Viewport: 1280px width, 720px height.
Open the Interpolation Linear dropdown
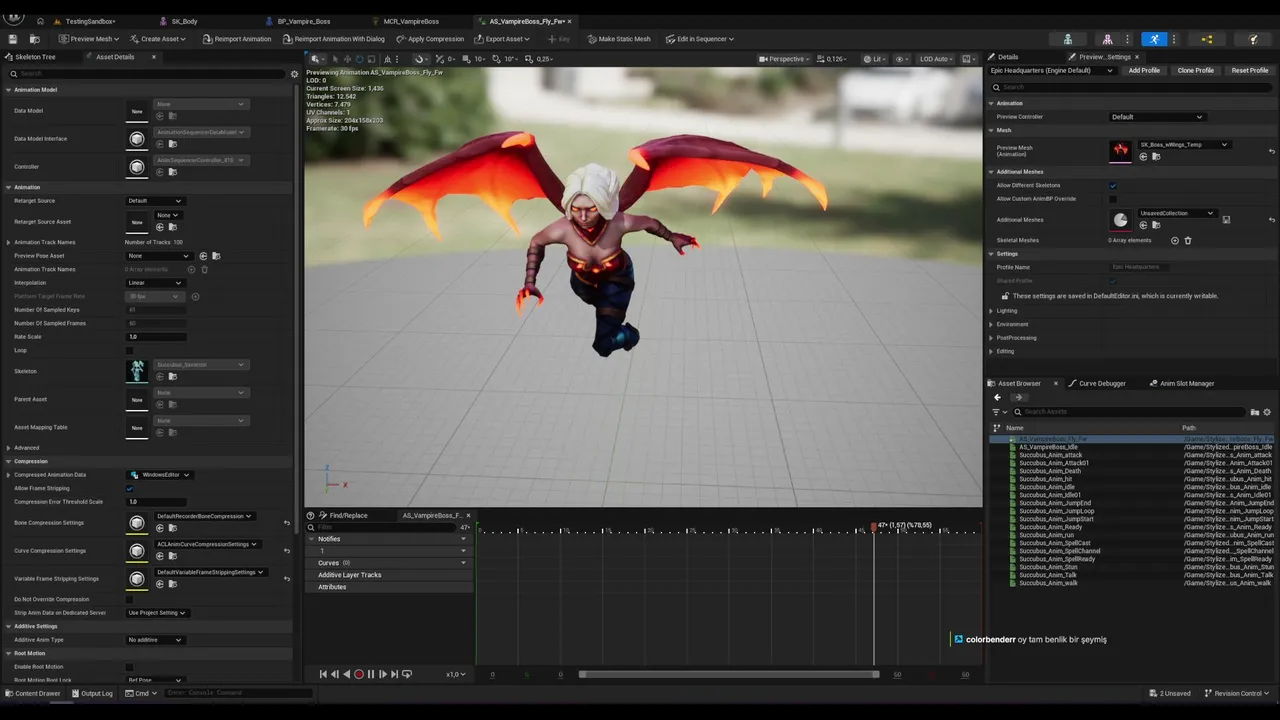155,283
